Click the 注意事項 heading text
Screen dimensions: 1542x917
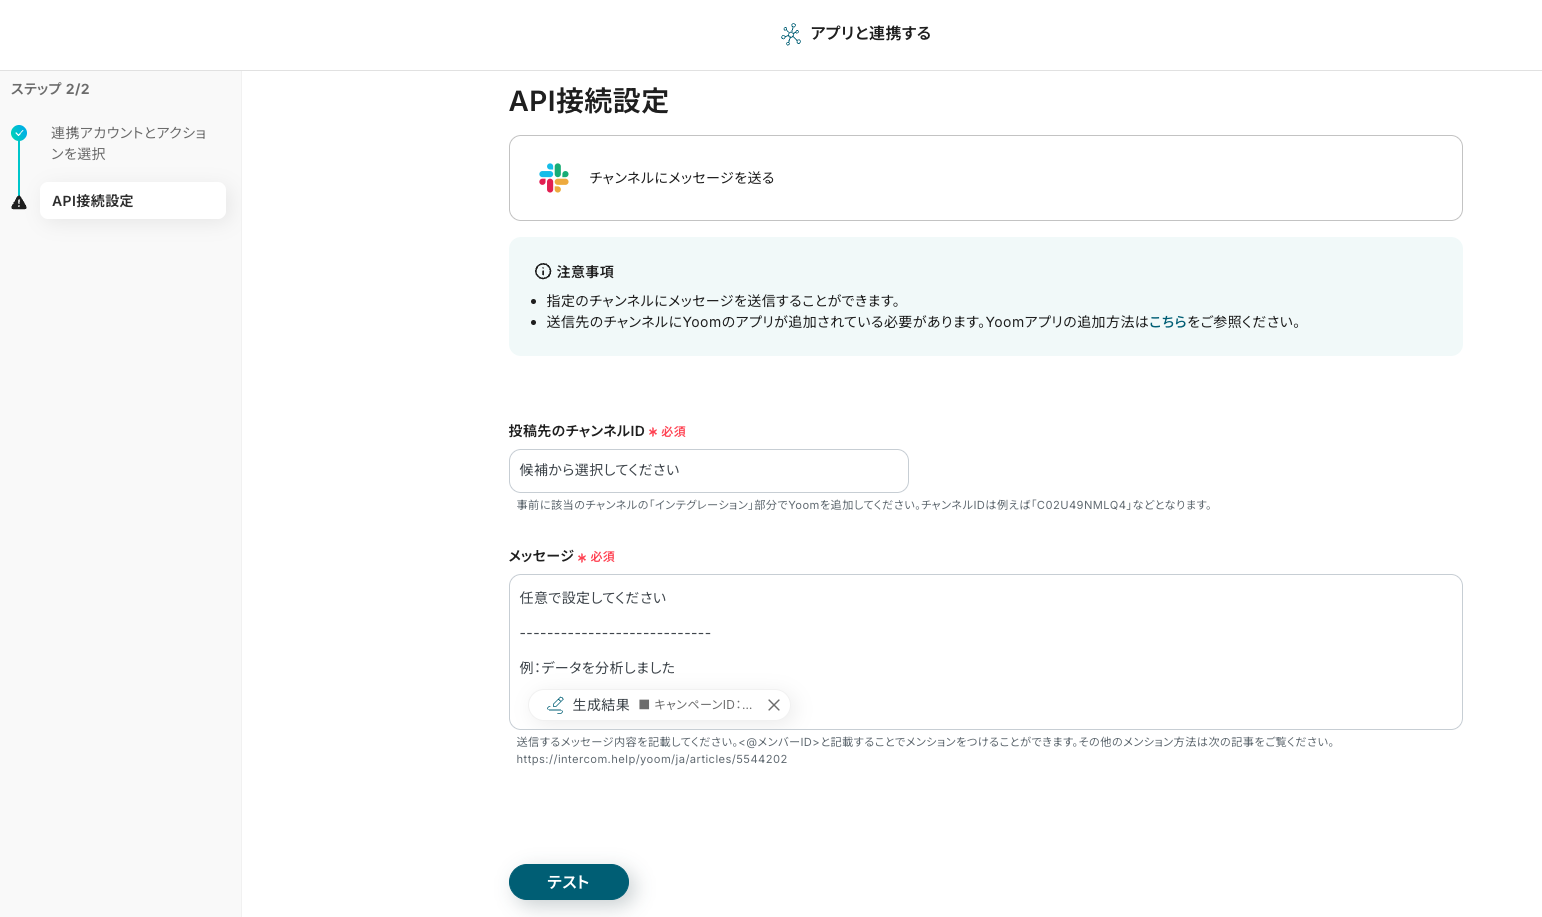point(585,272)
